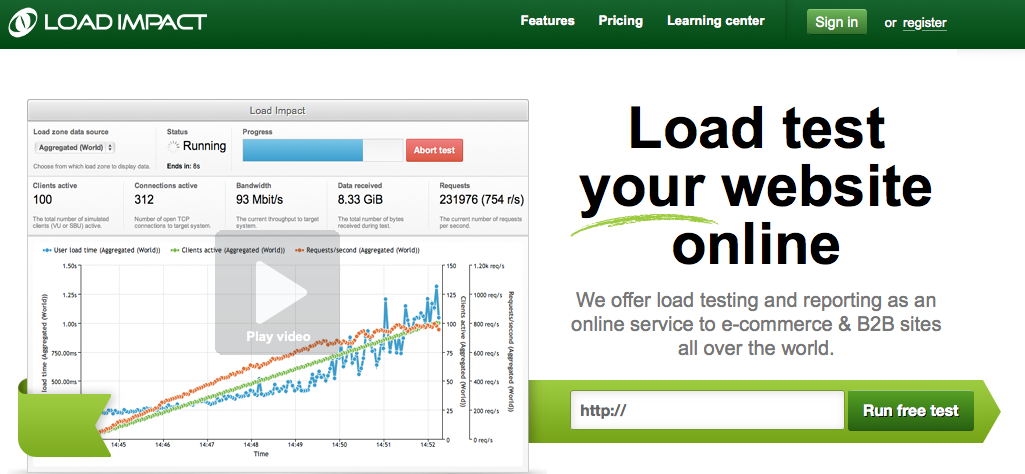Click the Load zone data source label
1025x474 pixels.
click(71, 132)
